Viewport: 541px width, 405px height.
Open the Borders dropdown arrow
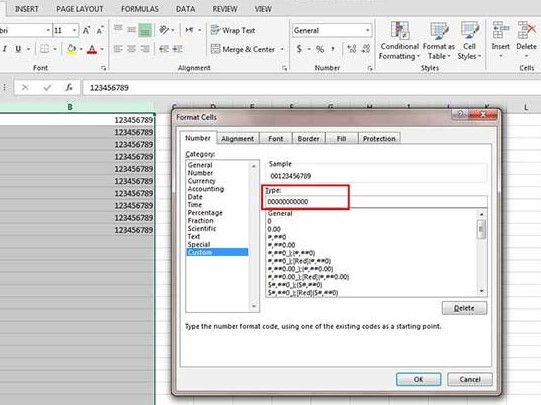[x=55, y=49]
